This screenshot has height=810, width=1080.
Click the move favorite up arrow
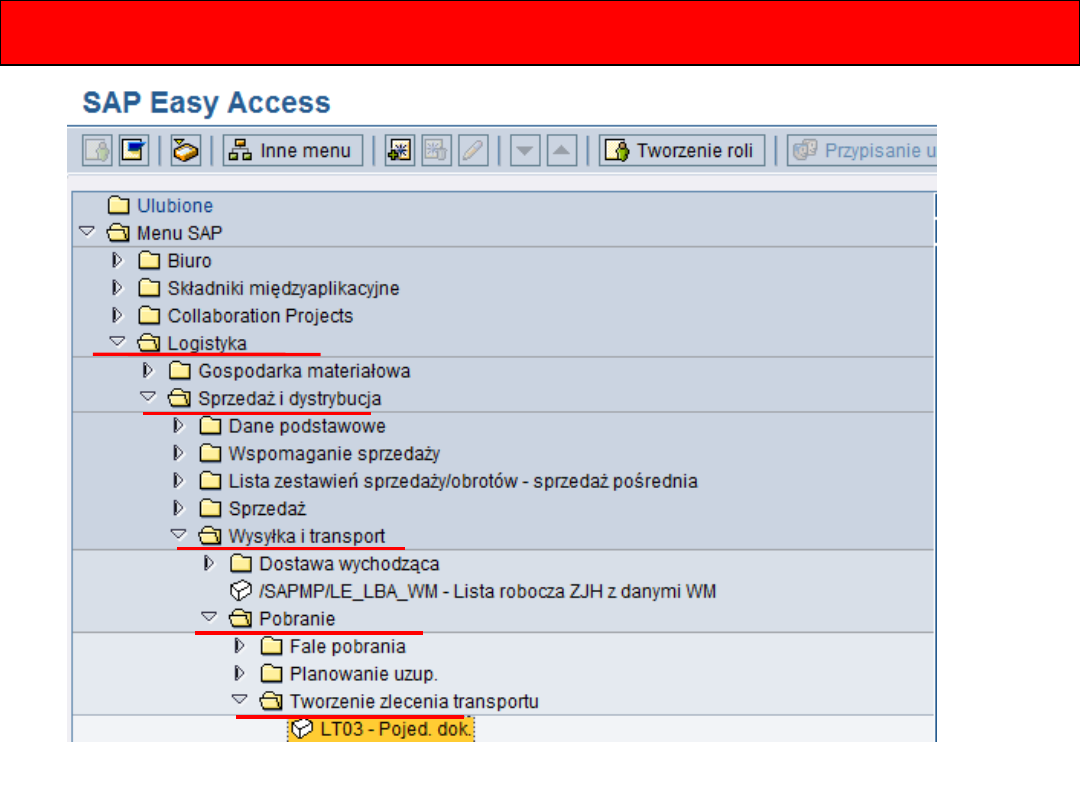tap(563, 151)
